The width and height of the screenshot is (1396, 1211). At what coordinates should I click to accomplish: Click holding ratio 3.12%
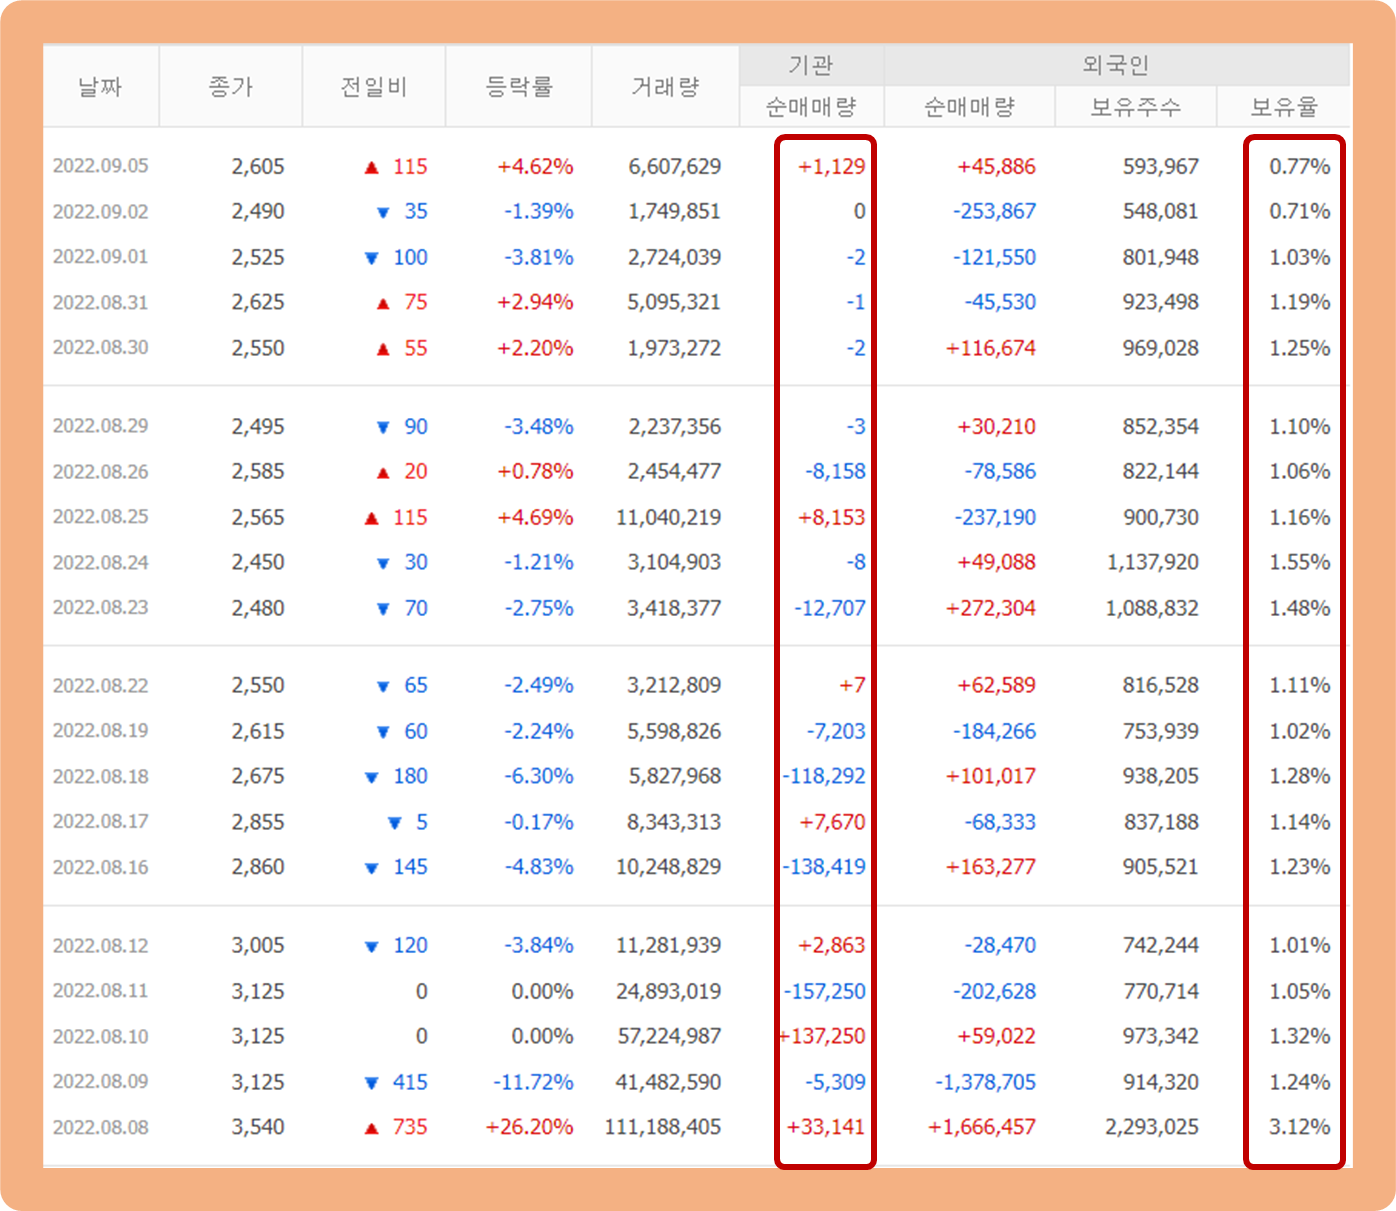pos(1300,1127)
